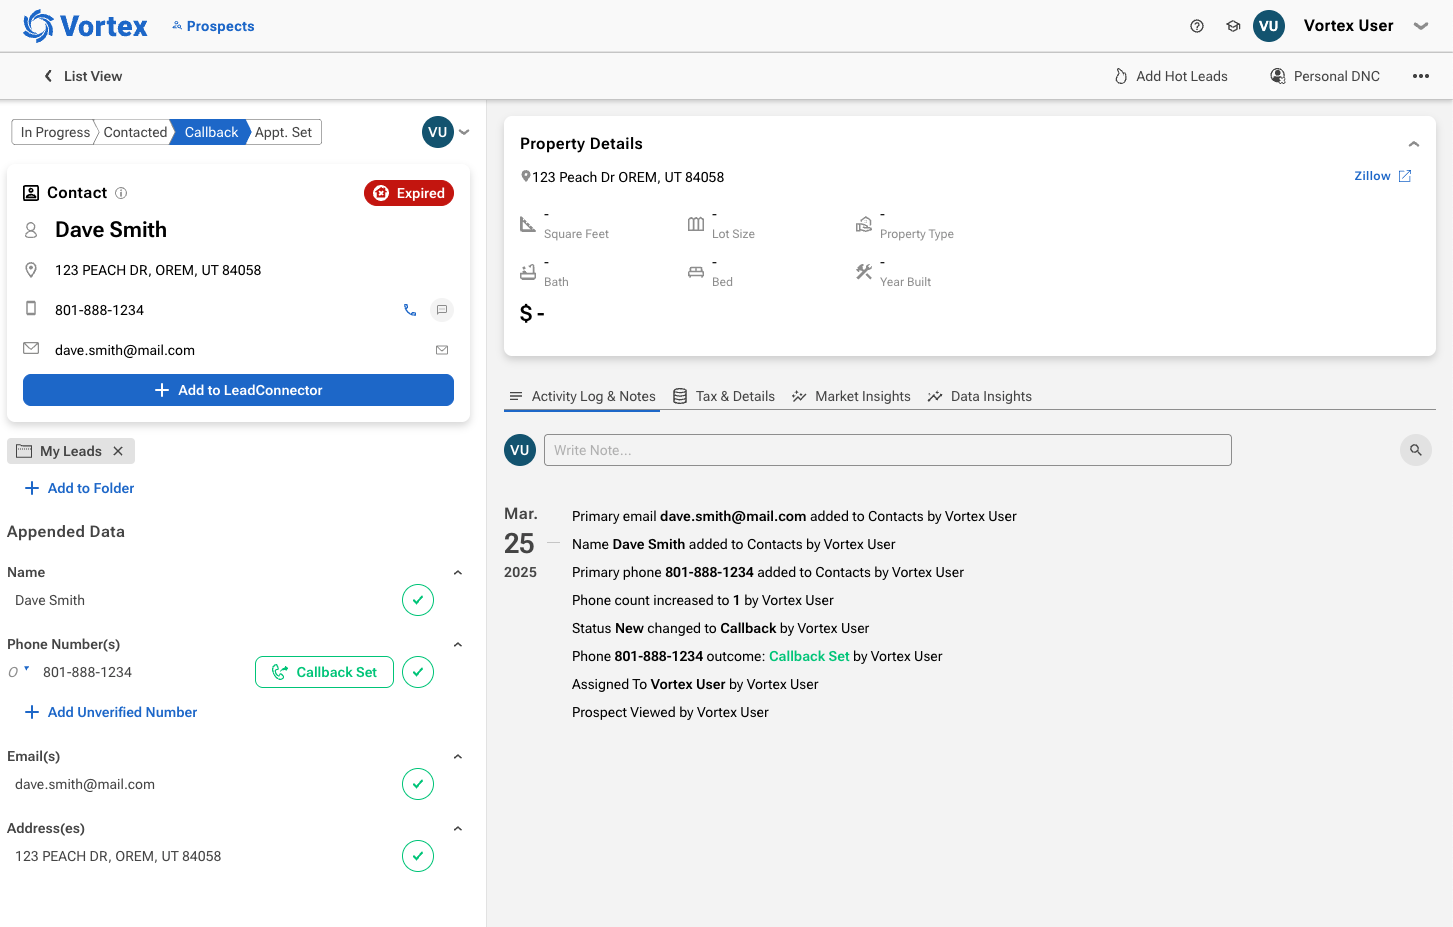1453x927 pixels.
Task: Click the 'Prospect Viewed by Vortex User' entry
Action: [670, 712]
